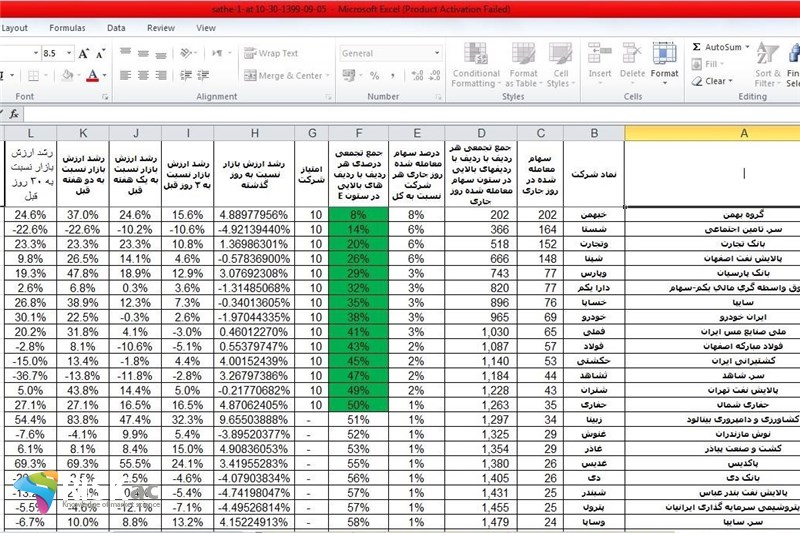Viewport: 800px width, 533px height.
Task: Increase decimal places
Action: 417,75
